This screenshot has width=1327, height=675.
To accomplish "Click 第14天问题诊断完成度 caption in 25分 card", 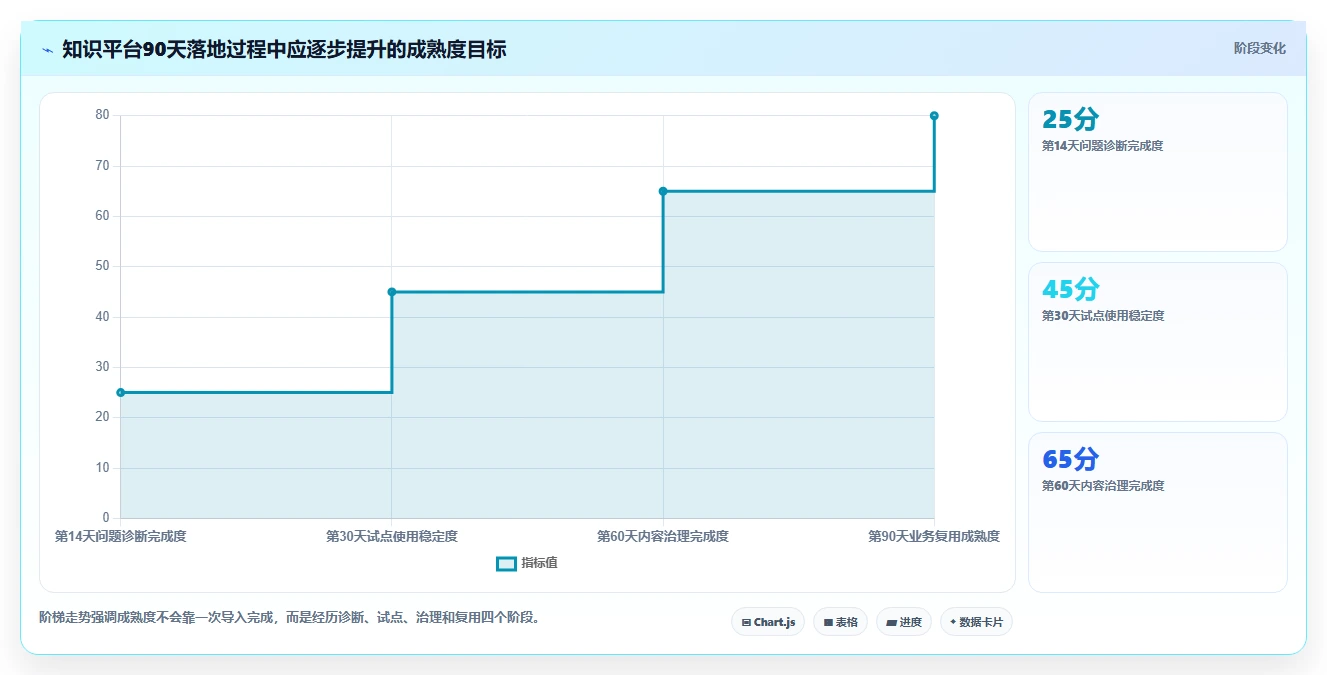I will 1102,146.
